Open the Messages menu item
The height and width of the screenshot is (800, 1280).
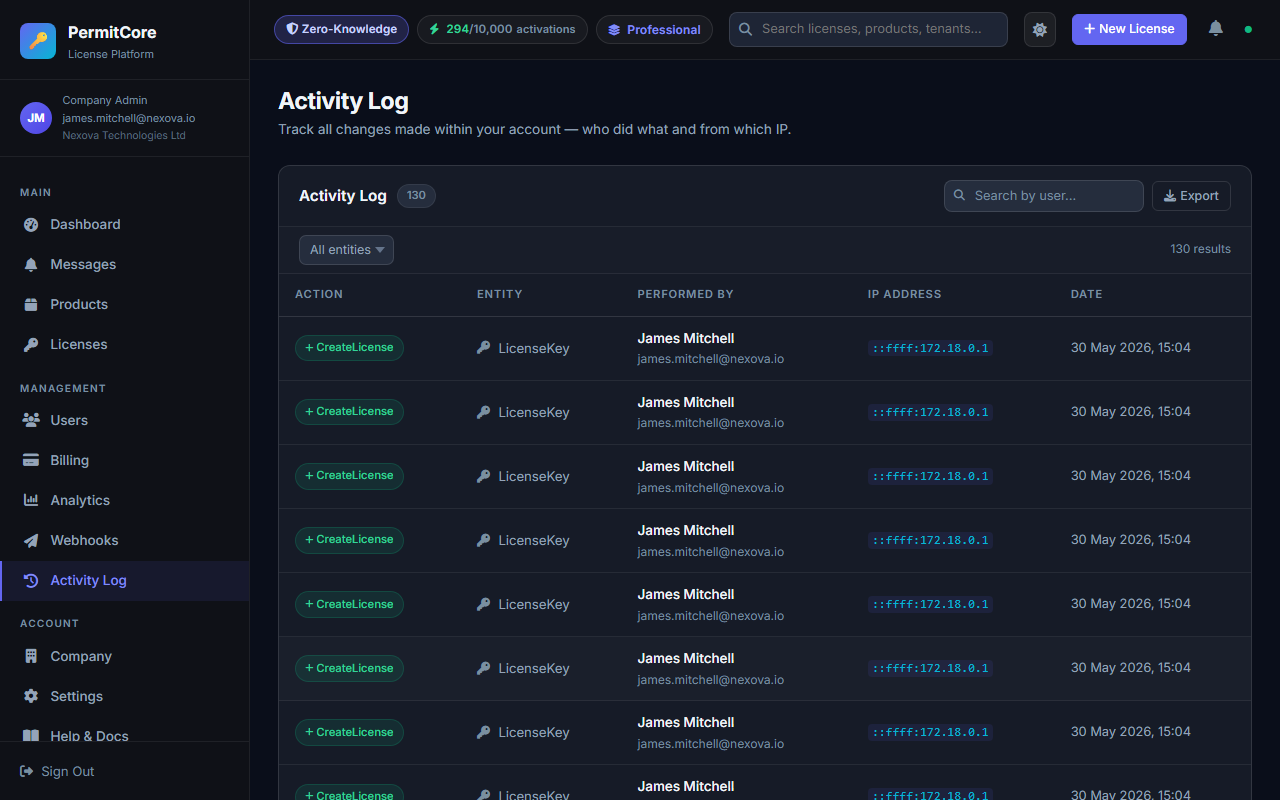pyautogui.click(x=125, y=264)
